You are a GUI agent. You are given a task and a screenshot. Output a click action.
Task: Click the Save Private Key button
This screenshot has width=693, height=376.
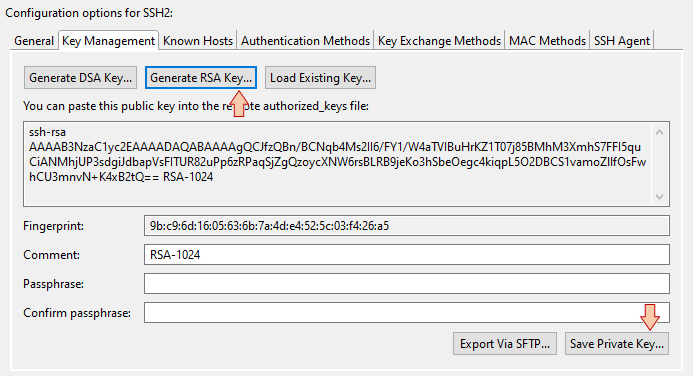[617, 344]
